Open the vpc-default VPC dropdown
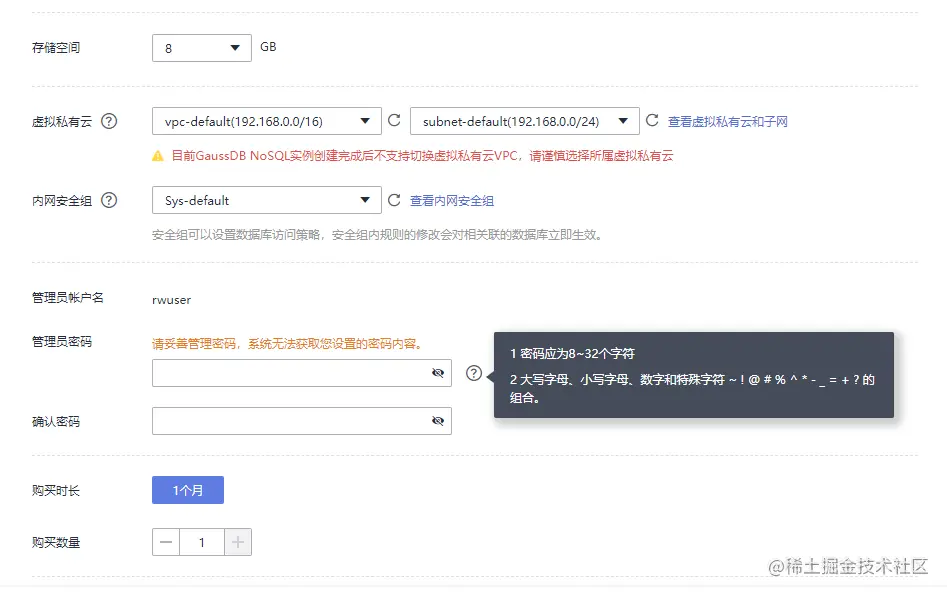This screenshot has width=947, height=595. point(266,121)
